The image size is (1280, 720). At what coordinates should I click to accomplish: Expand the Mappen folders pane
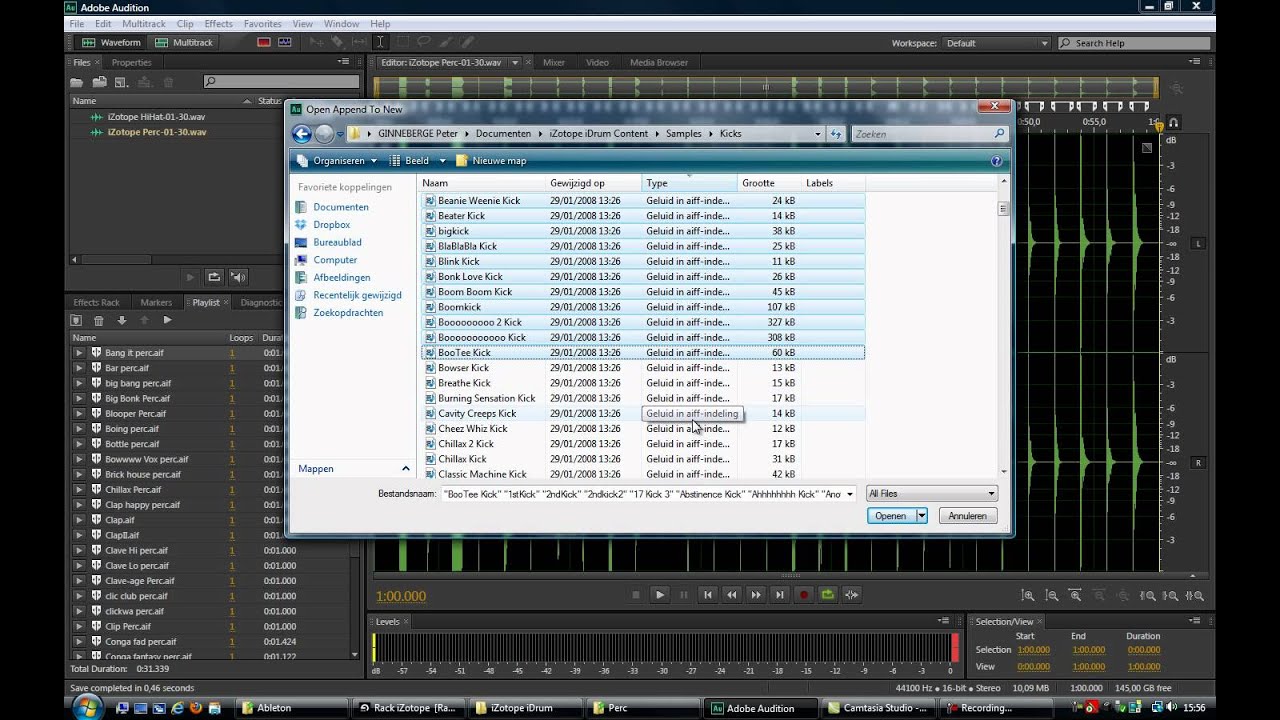(x=406, y=468)
